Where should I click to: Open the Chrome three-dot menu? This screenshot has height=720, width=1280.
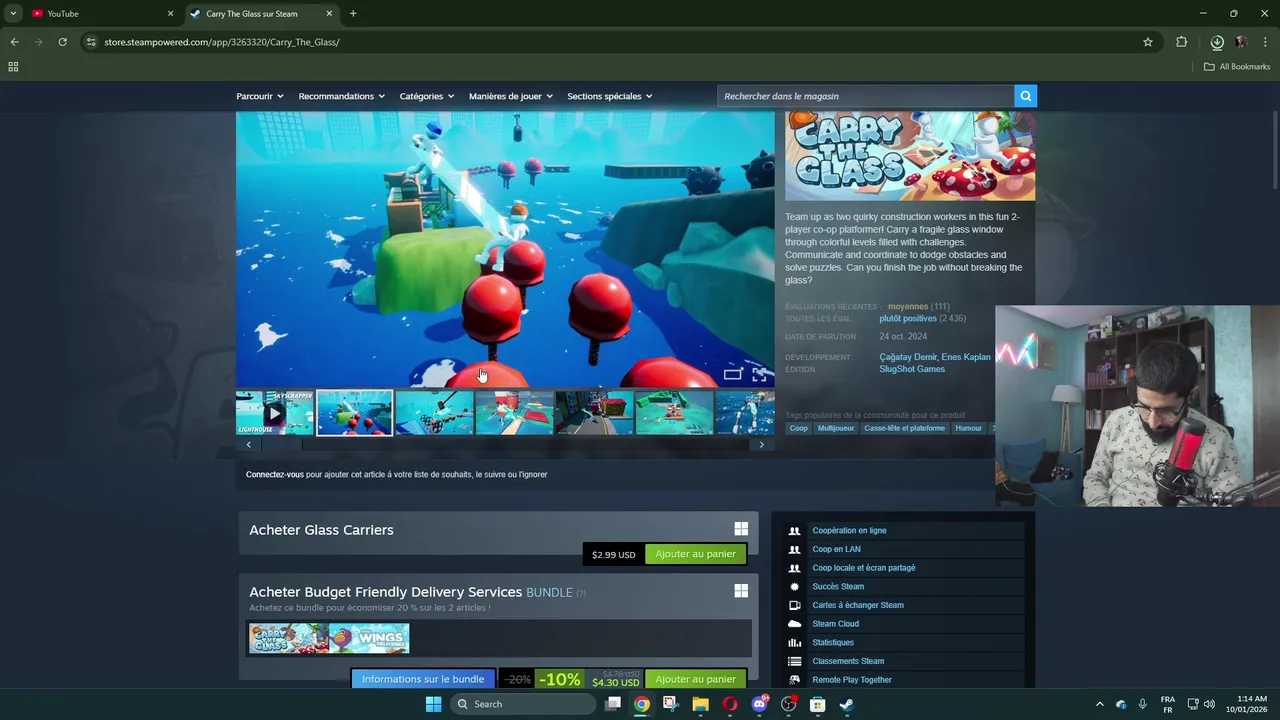(1266, 42)
